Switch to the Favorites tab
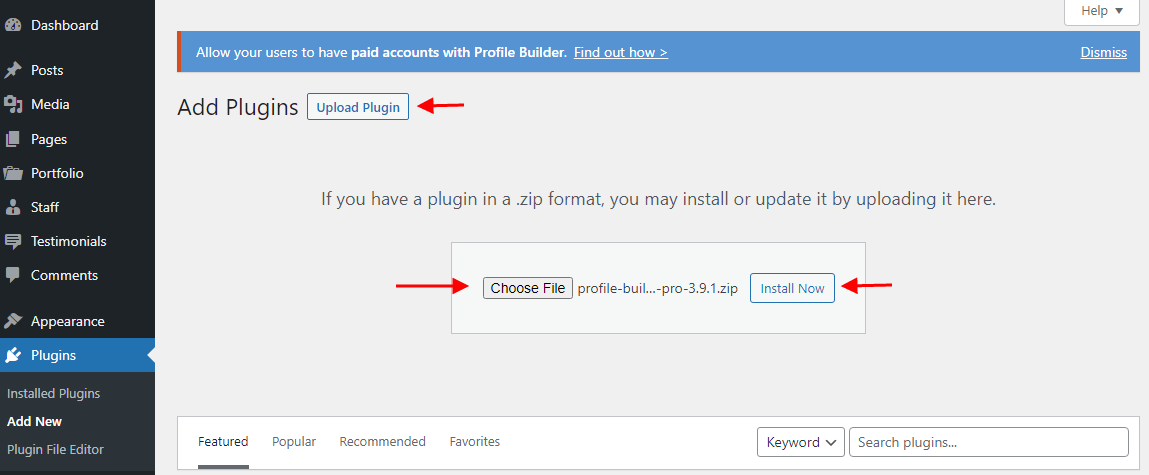The height and width of the screenshot is (475, 1149). (475, 442)
